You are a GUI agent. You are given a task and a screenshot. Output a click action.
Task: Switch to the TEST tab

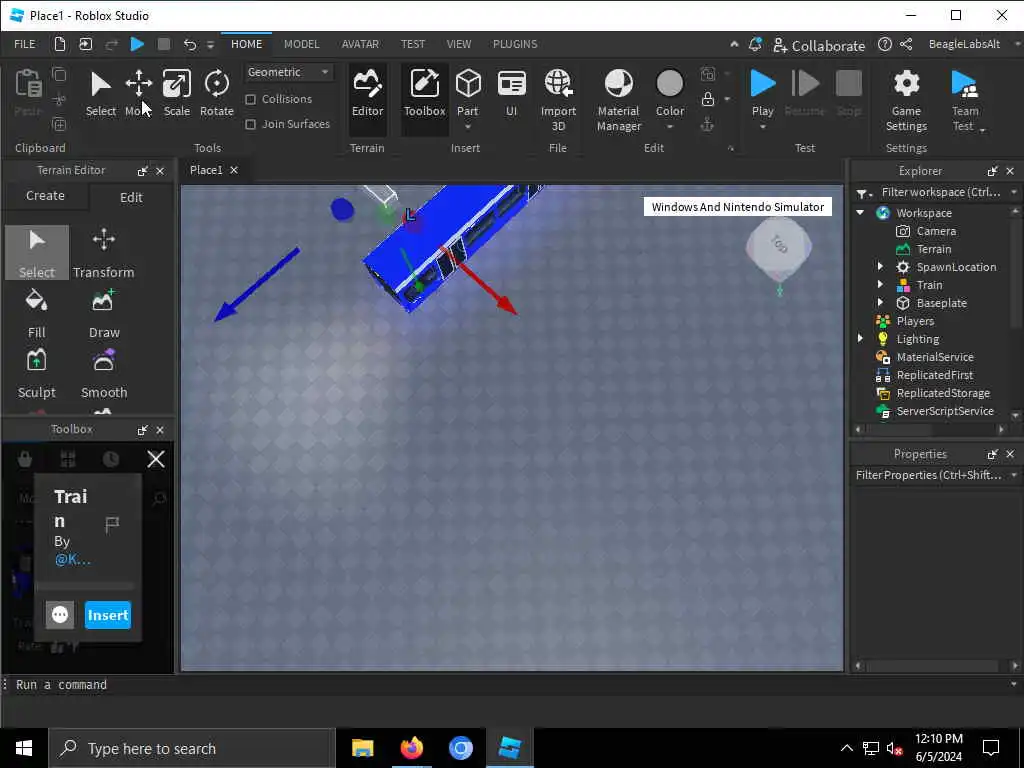pyautogui.click(x=413, y=44)
